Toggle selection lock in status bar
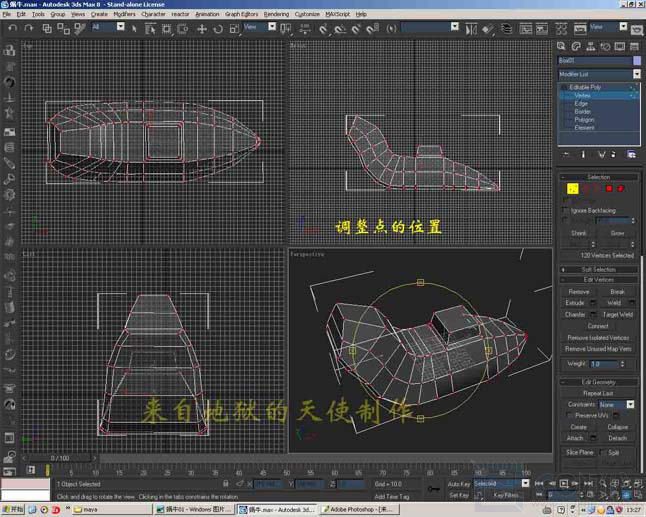The width and height of the screenshot is (646, 517). [226, 484]
